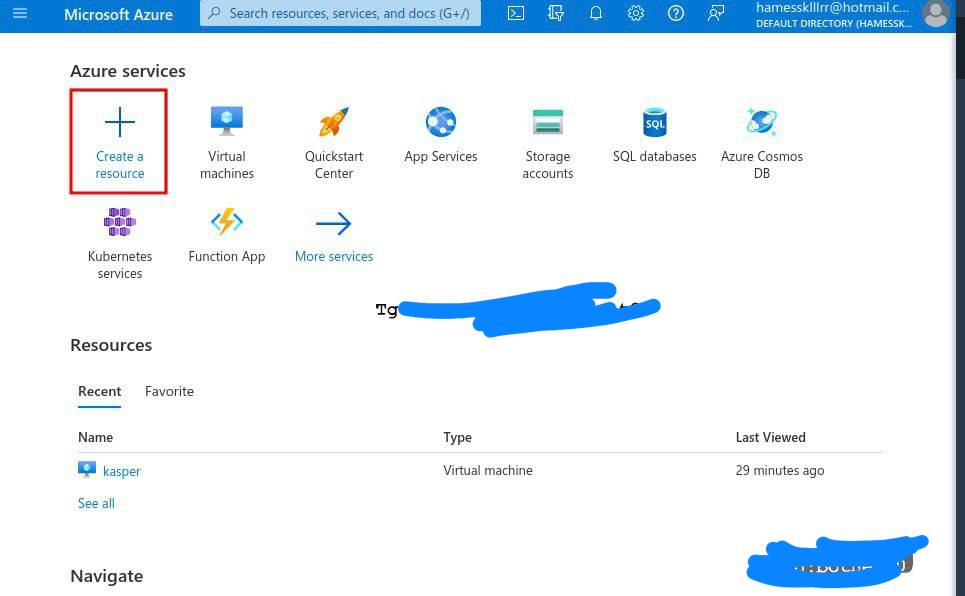Open Cloud Shell from the top bar

tap(516, 14)
